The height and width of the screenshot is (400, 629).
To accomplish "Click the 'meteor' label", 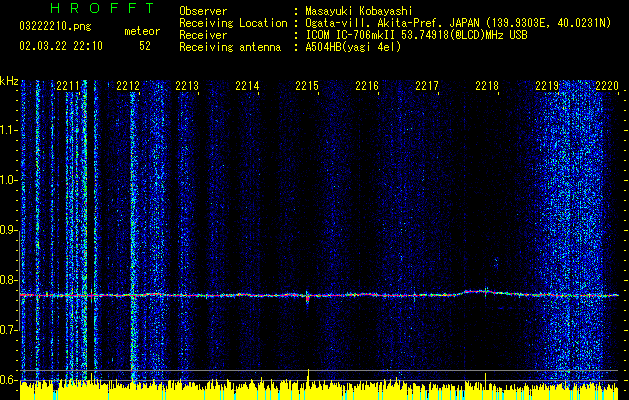I will (x=142, y=31).
